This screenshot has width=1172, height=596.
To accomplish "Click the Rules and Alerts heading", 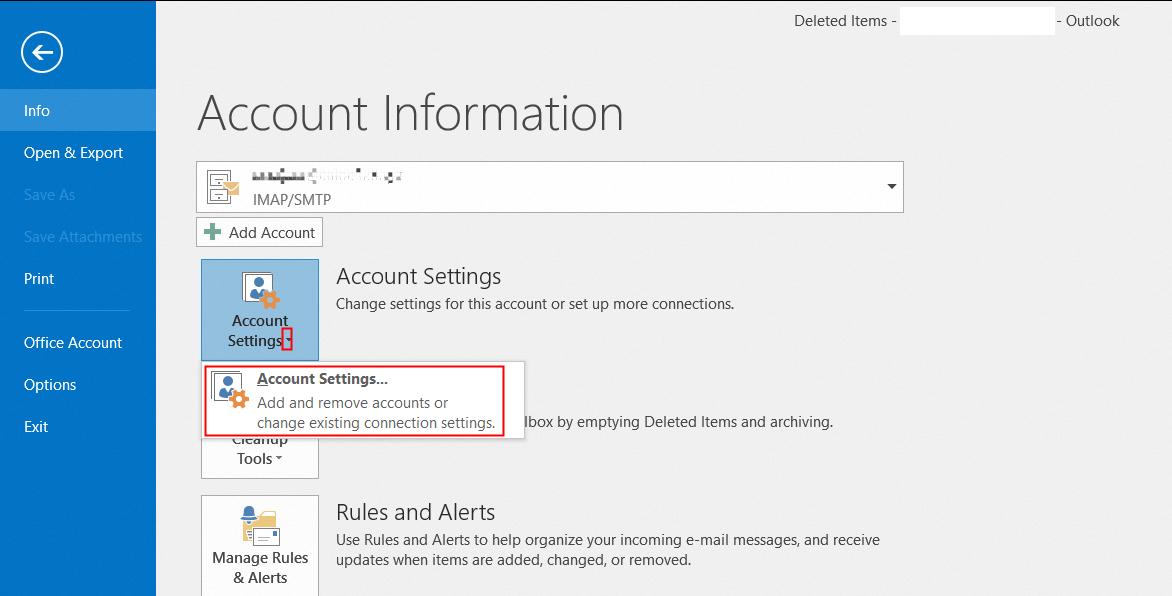I will pyautogui.click(x=416, y=512).
